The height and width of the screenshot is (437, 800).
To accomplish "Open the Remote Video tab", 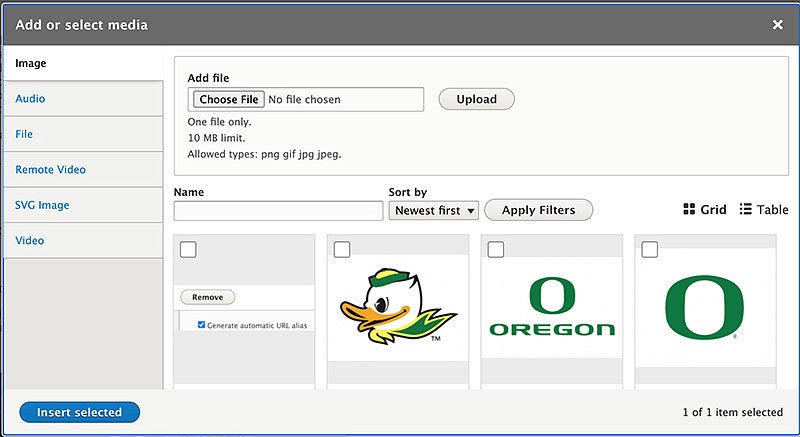I will [x=83, y=169].
